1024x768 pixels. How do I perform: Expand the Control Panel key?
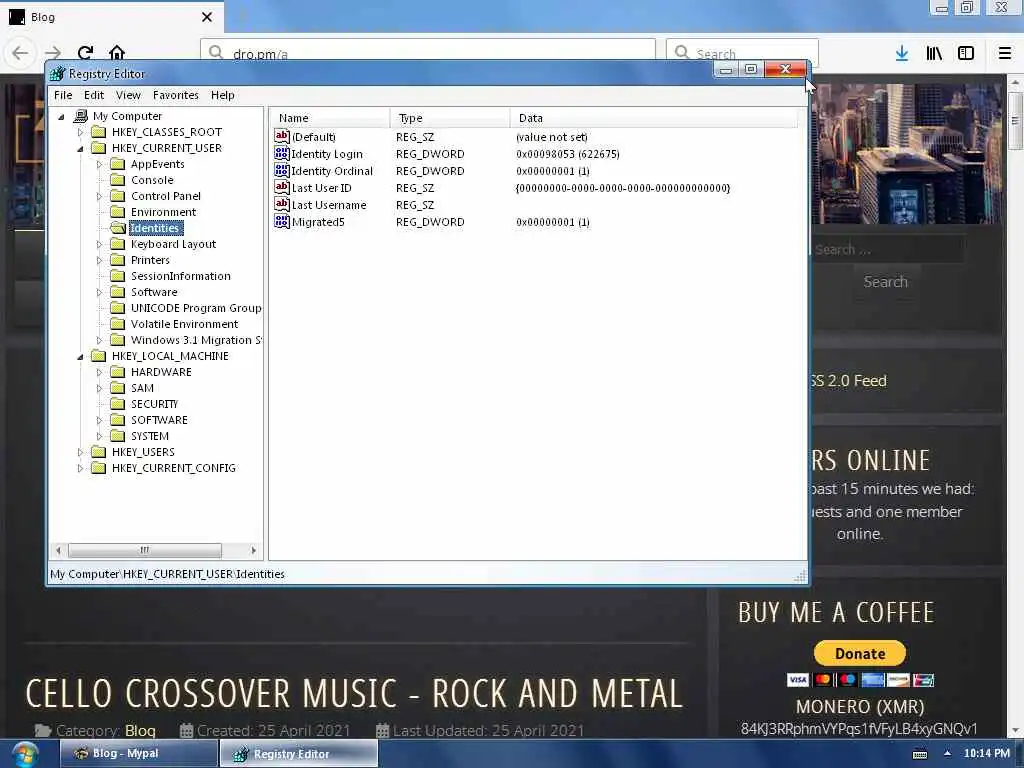99,197
